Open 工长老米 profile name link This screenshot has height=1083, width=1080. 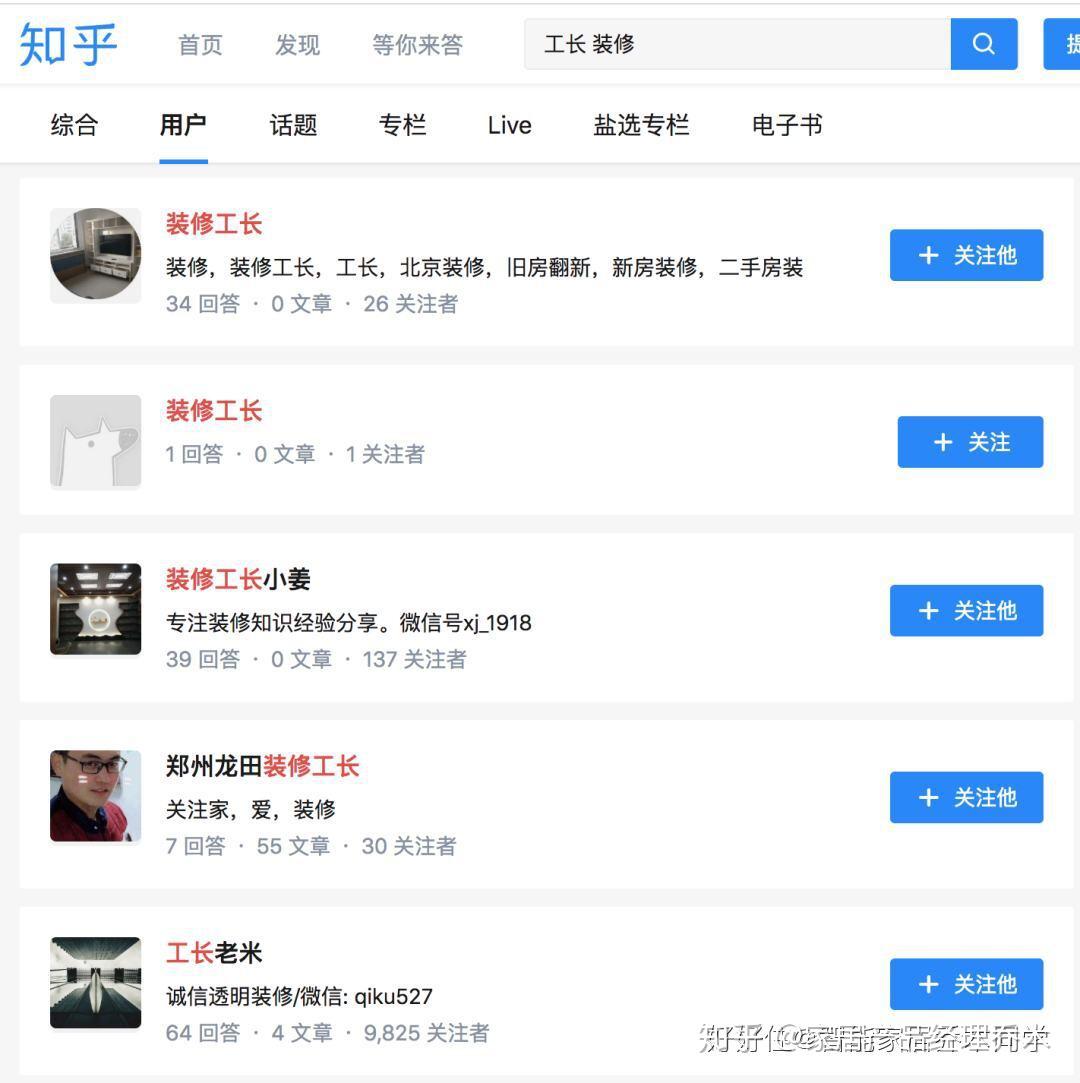coord(214,953)
